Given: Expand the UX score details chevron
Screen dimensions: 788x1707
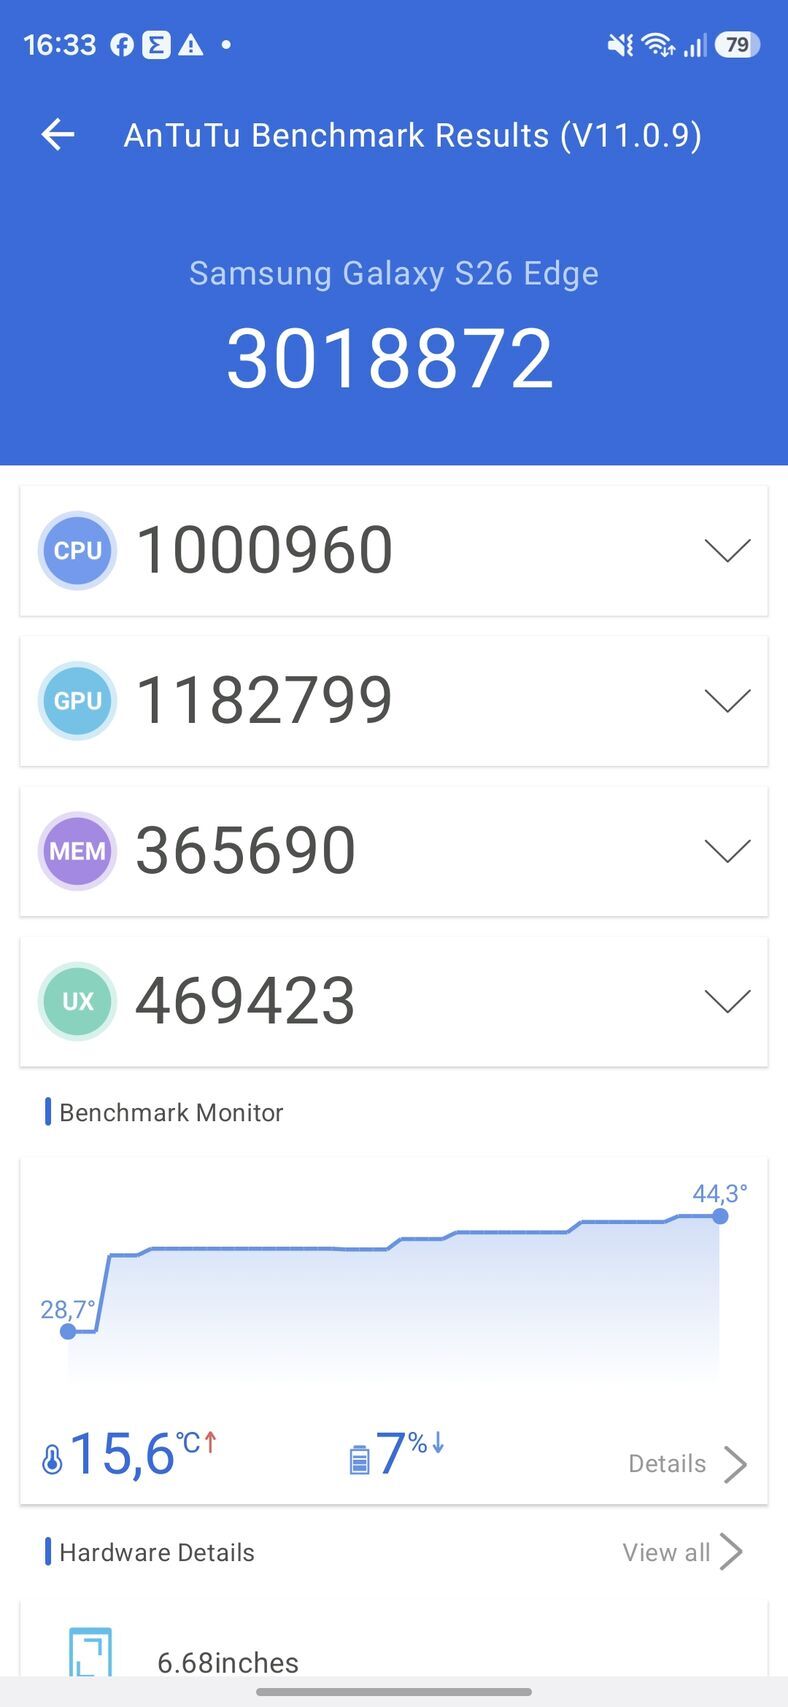Looking at the screenshot, I should tap(727, 1001).
